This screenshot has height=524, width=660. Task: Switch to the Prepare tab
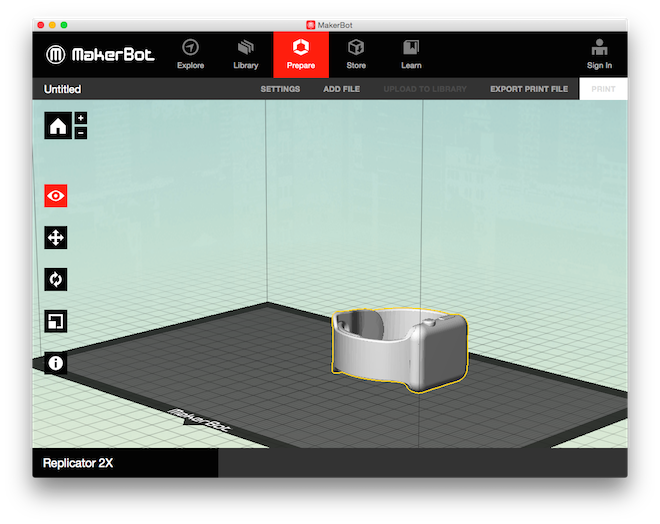301,55
